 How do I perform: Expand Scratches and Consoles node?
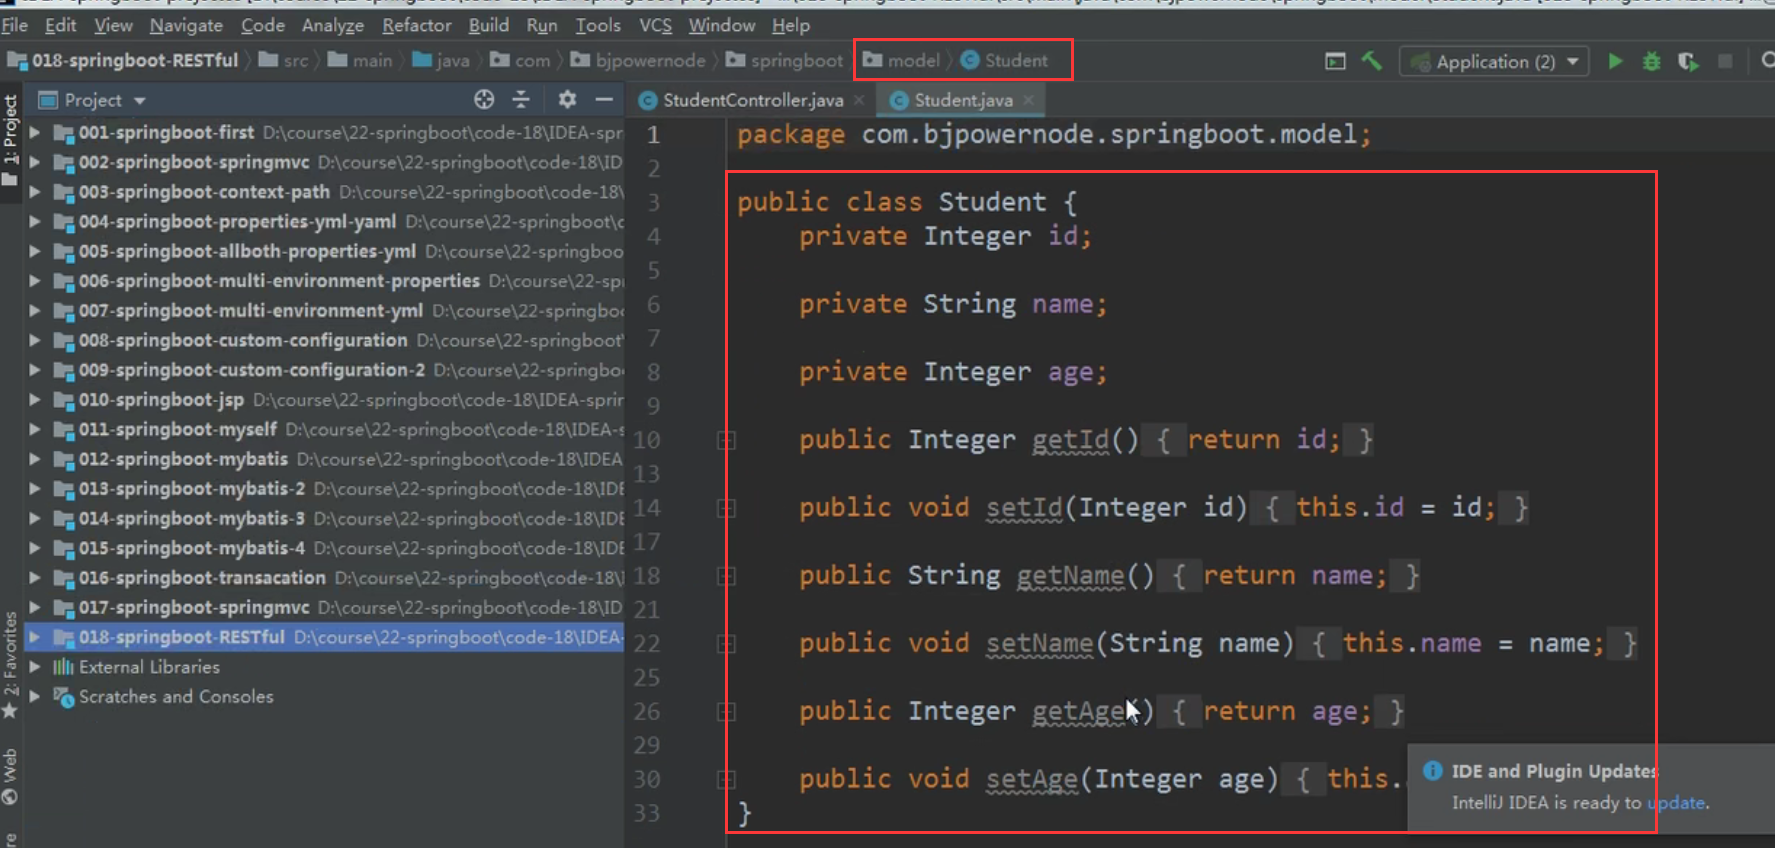pos(35,696)
